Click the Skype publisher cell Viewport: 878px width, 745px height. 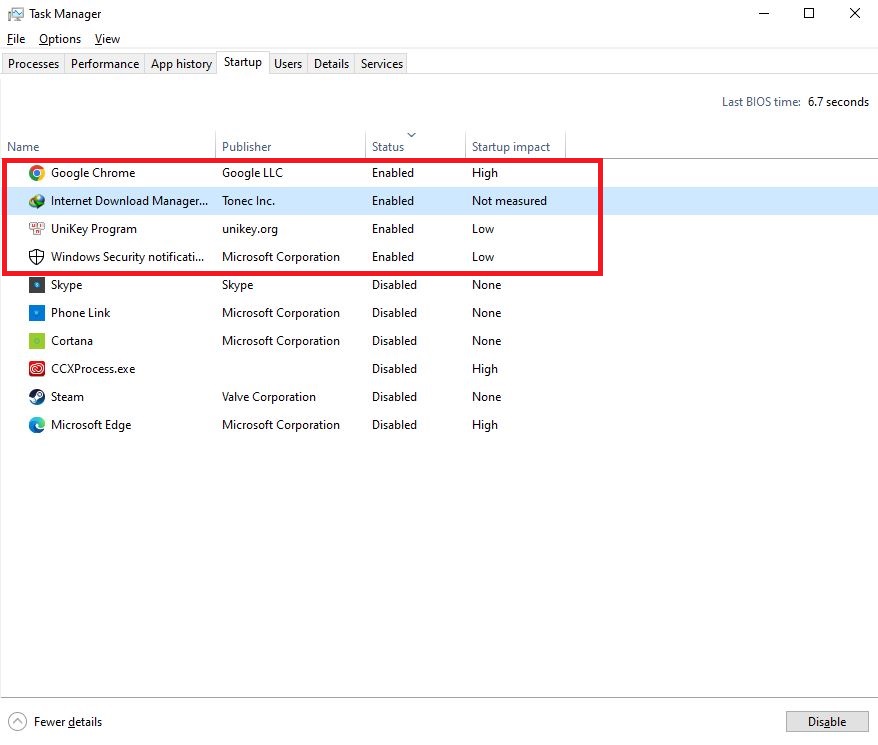237,285
